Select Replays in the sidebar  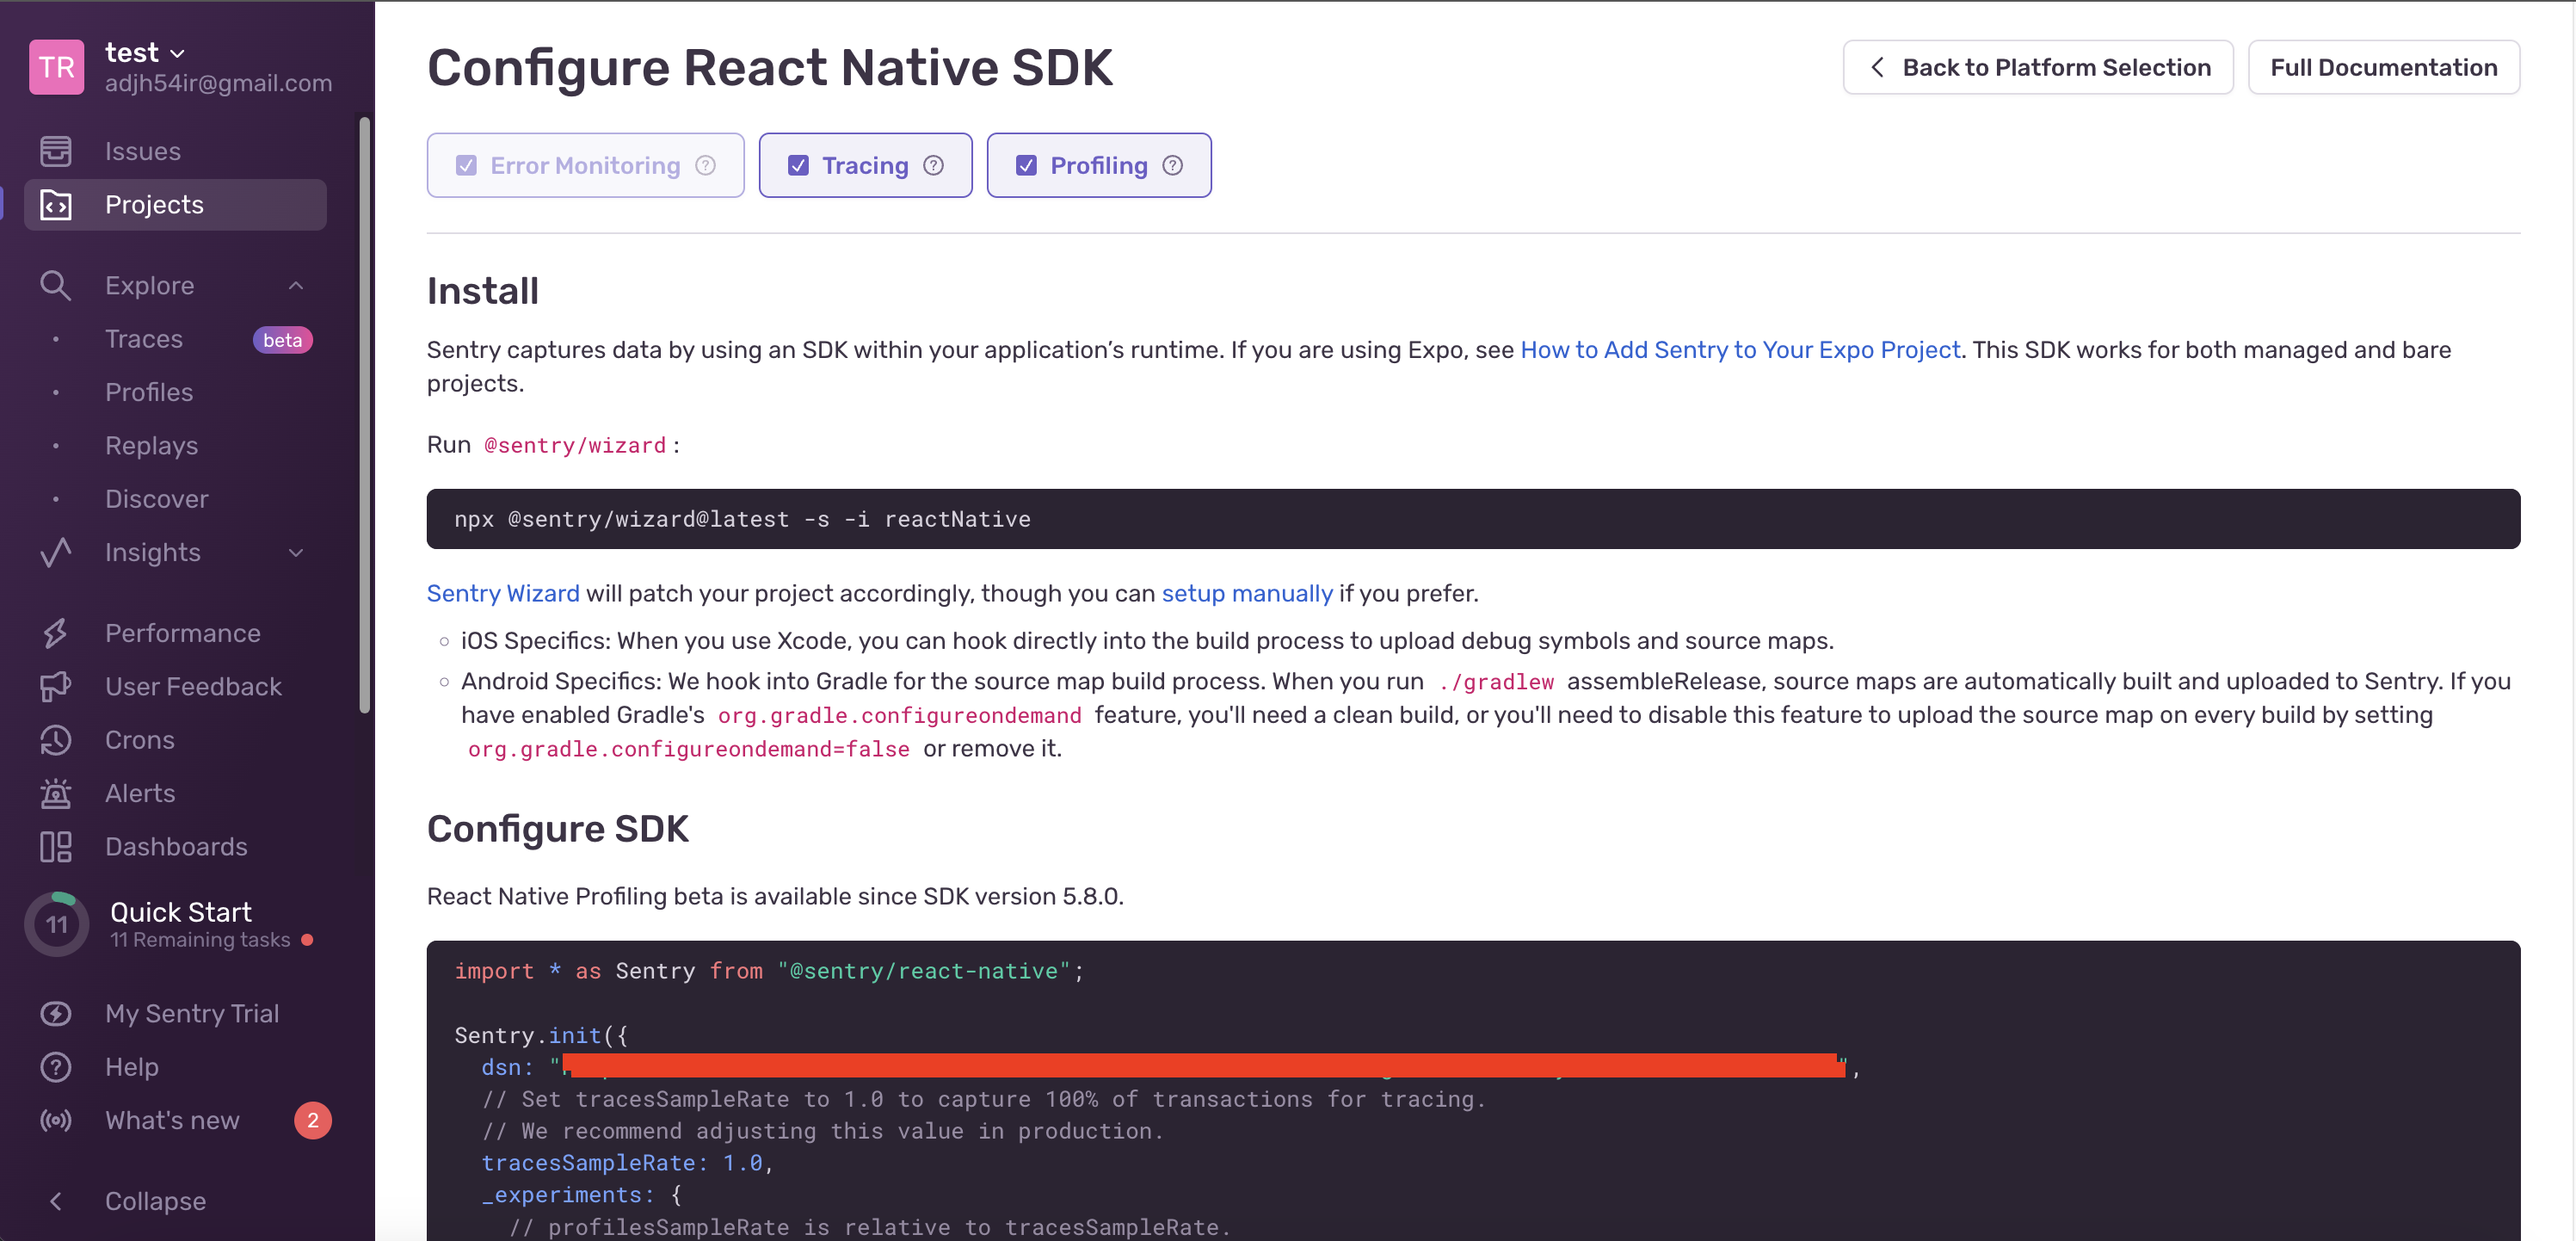pos(151,446)
